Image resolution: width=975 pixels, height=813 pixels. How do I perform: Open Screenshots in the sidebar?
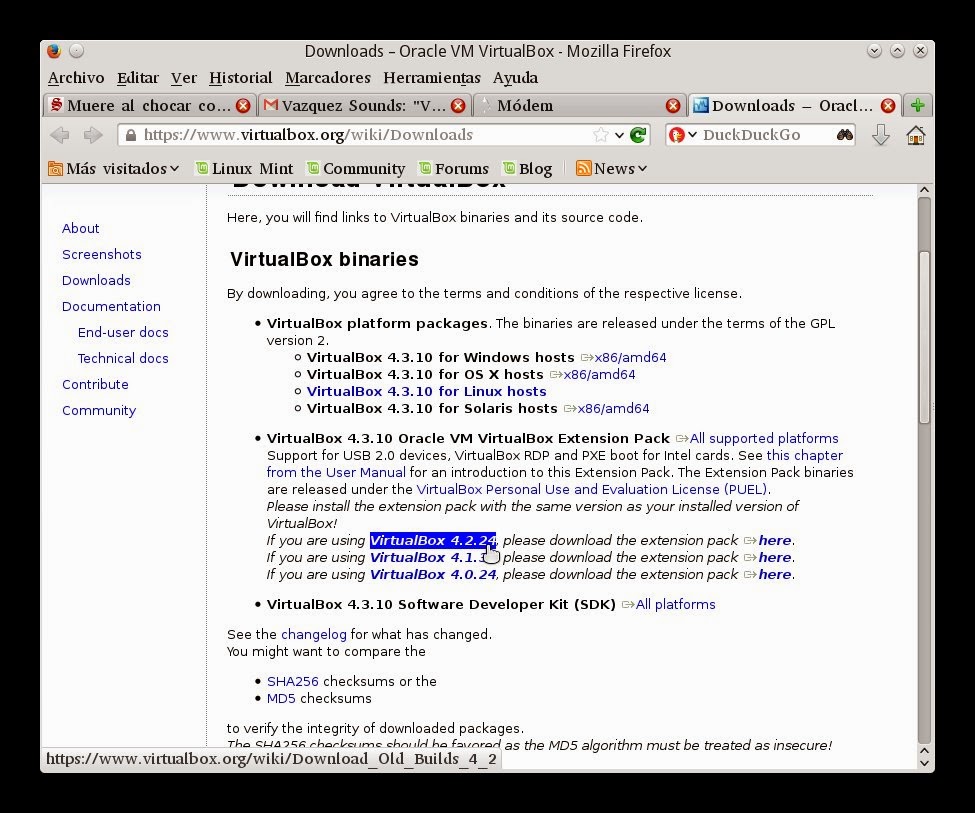(101, 254)
